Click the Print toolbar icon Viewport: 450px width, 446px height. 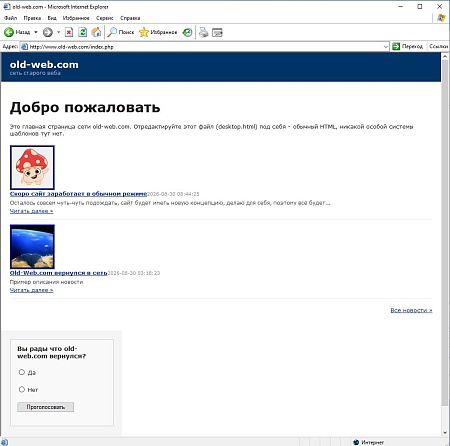click(203, 32)
